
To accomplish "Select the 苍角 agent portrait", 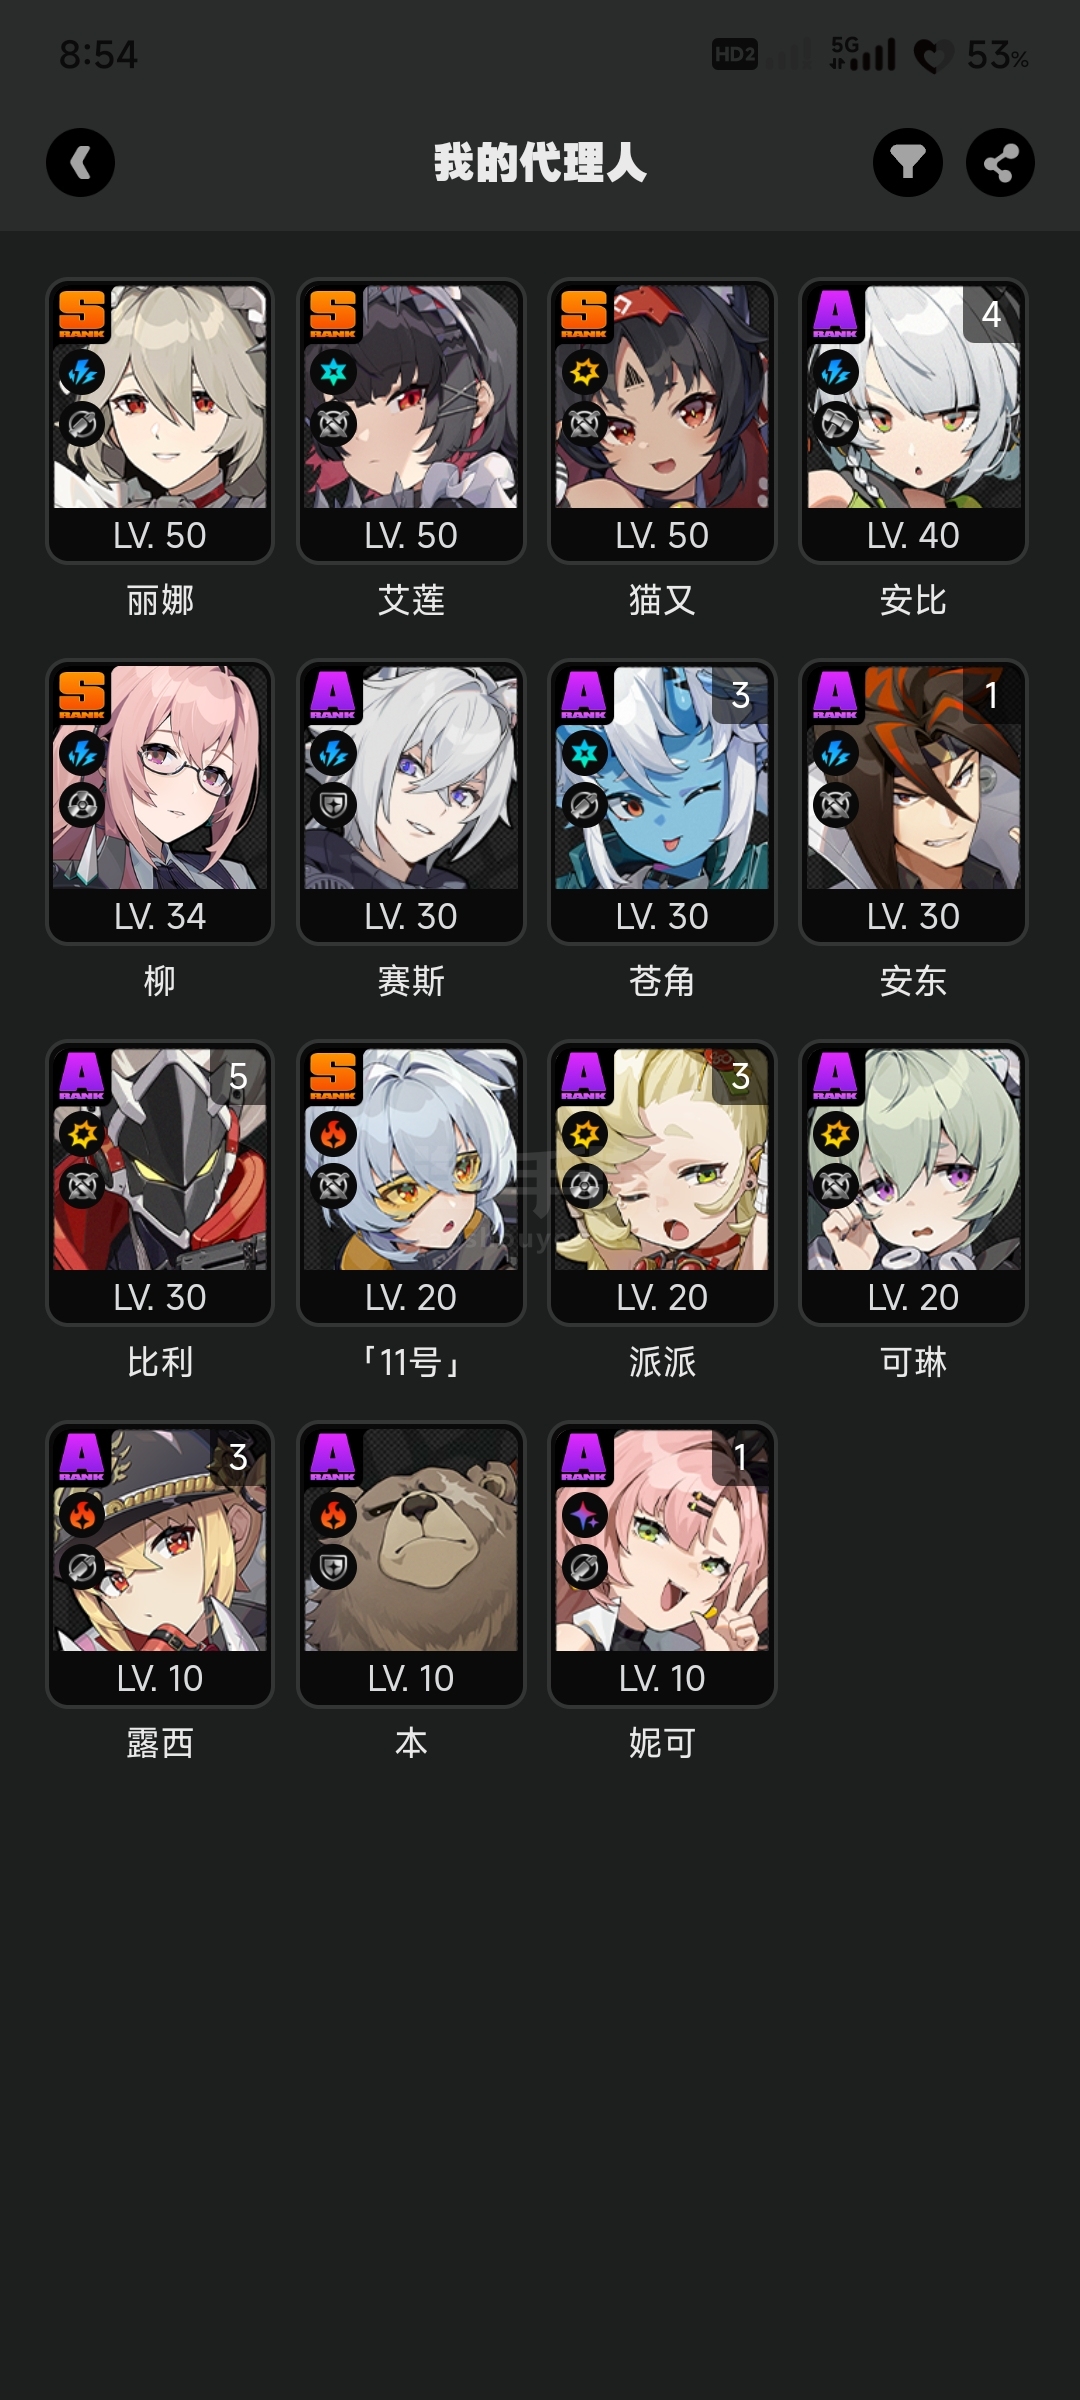I will point(662,802).
